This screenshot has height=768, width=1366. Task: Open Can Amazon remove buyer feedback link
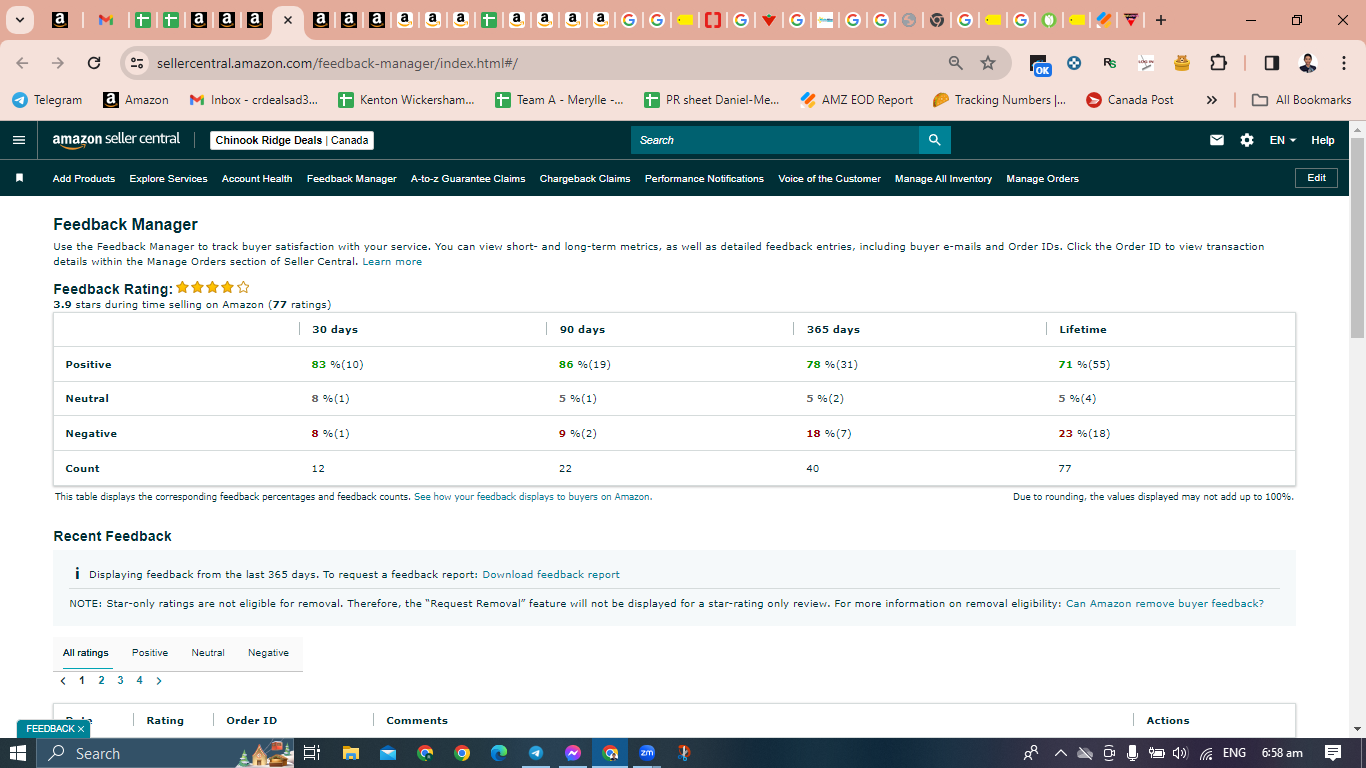point(1165,604)
